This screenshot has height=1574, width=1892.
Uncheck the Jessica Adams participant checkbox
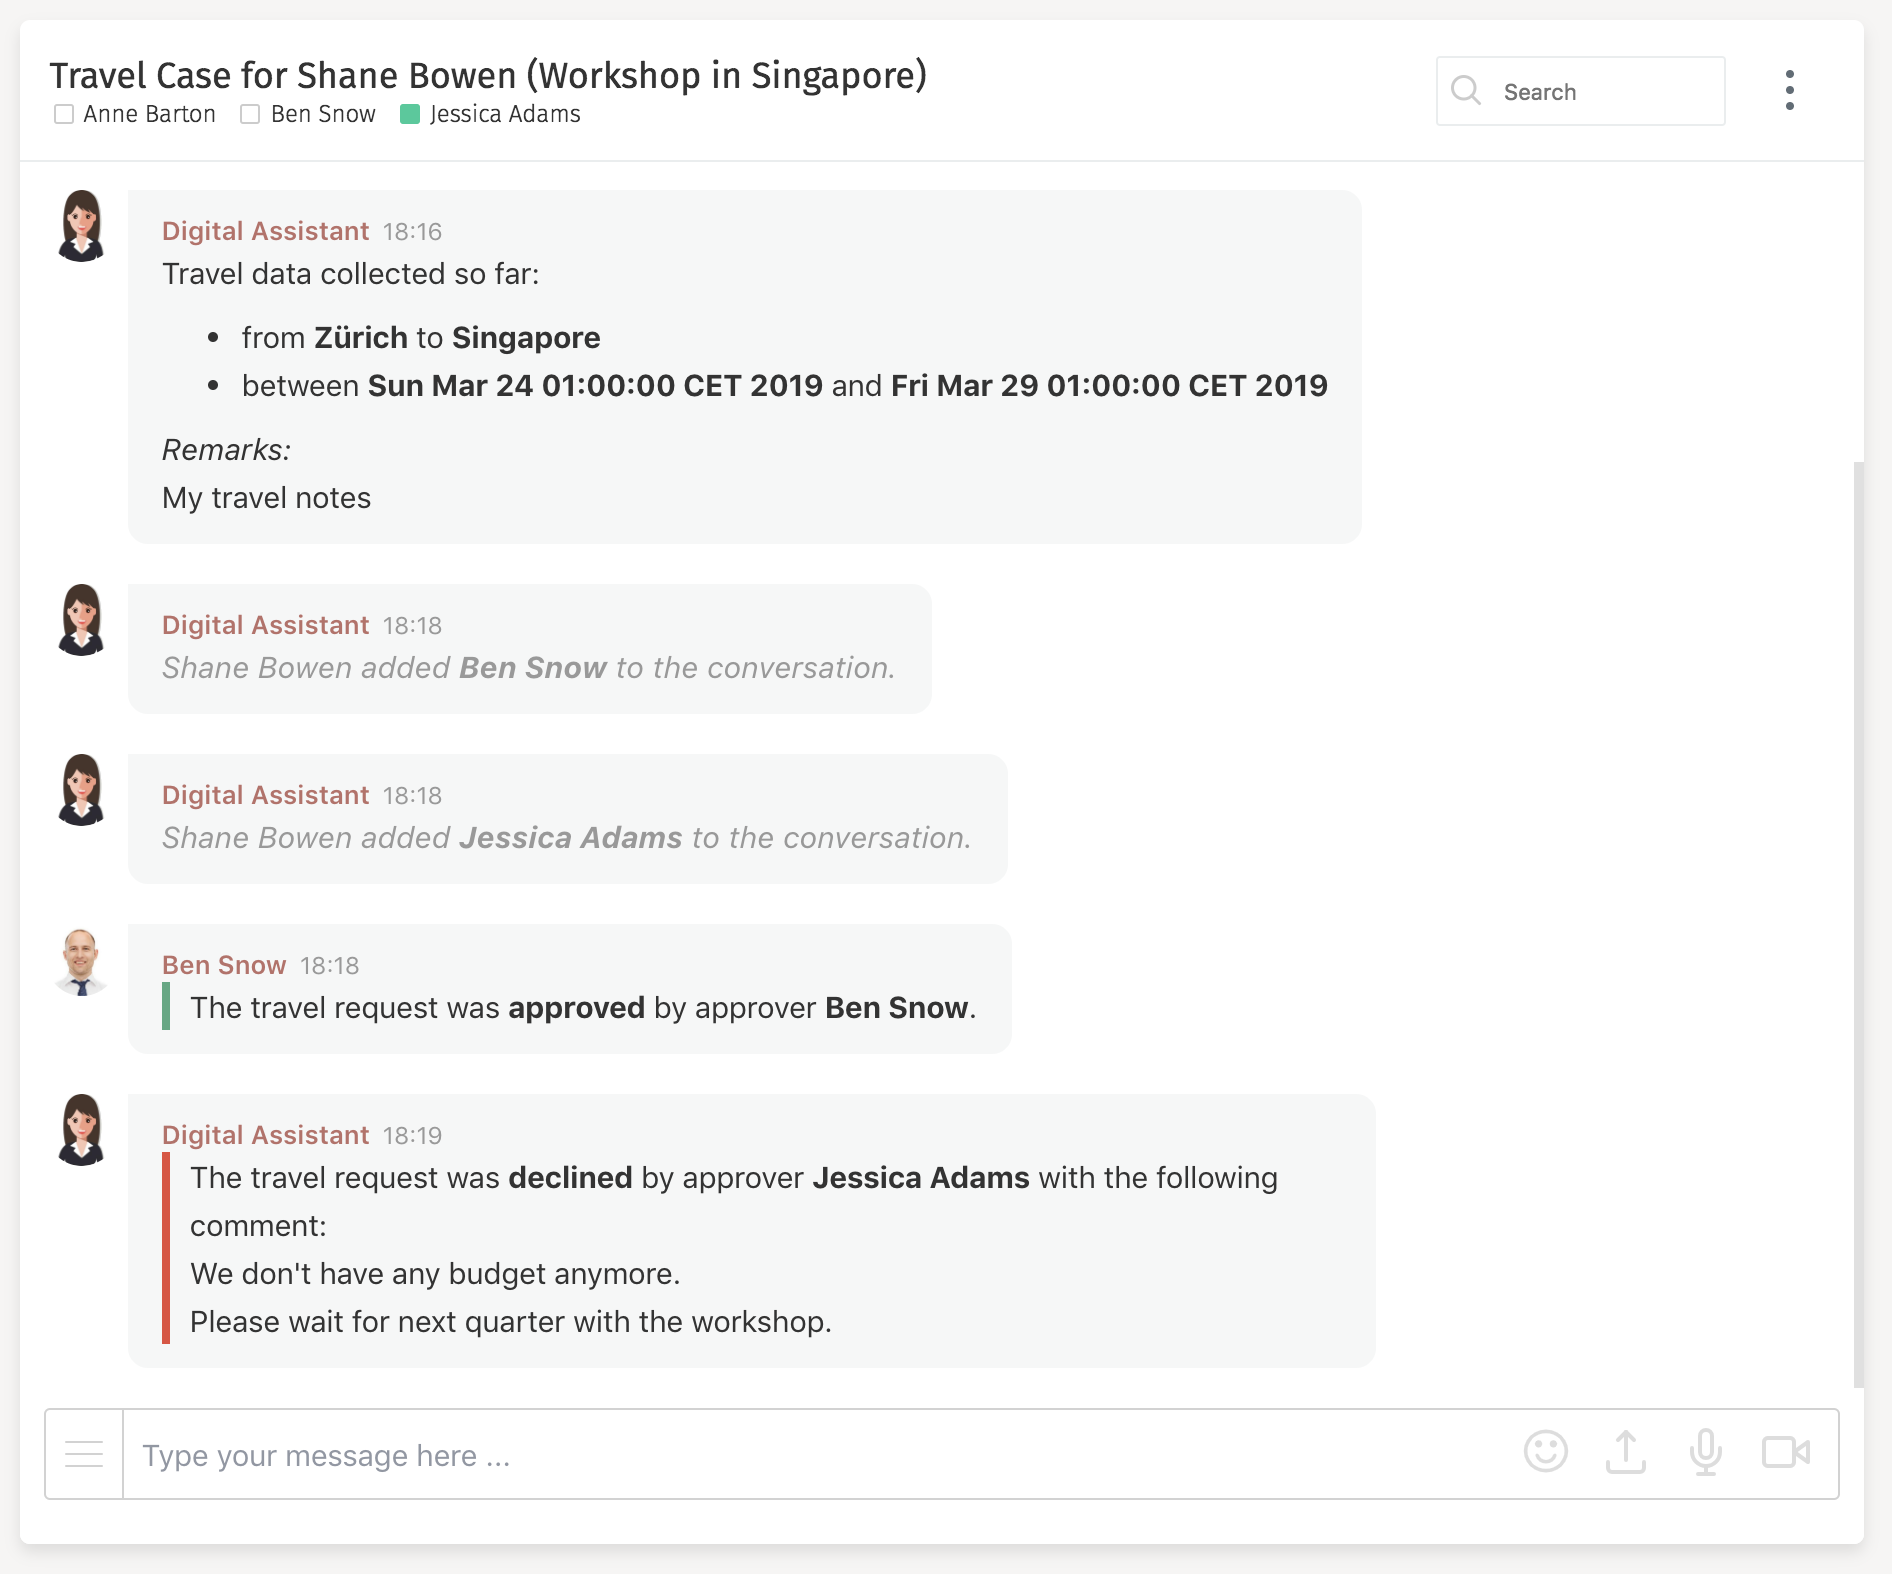pos(408,114)
